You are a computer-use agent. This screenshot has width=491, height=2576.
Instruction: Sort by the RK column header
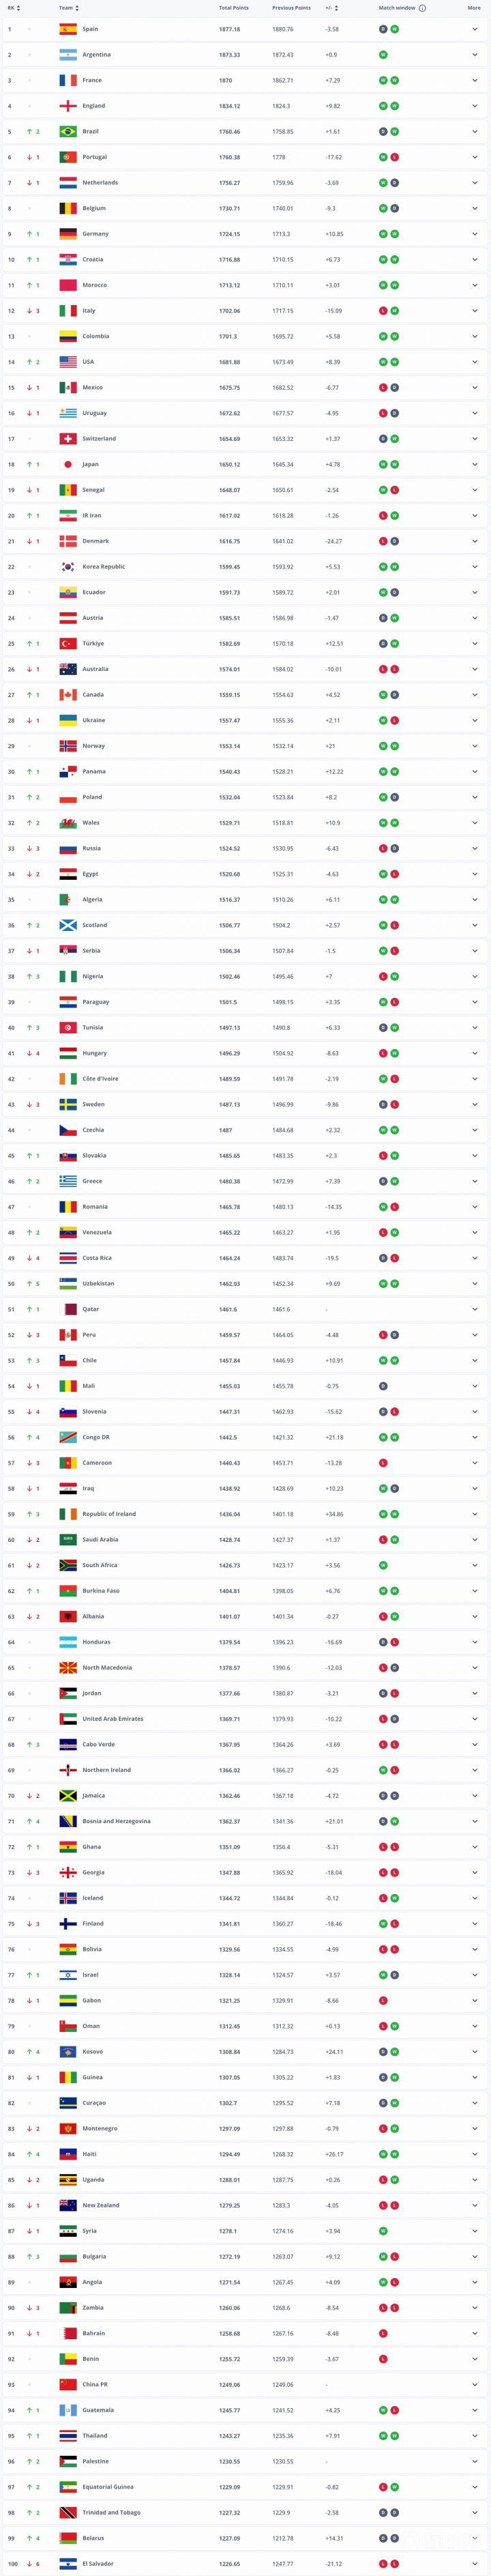(x=12, y=8)
